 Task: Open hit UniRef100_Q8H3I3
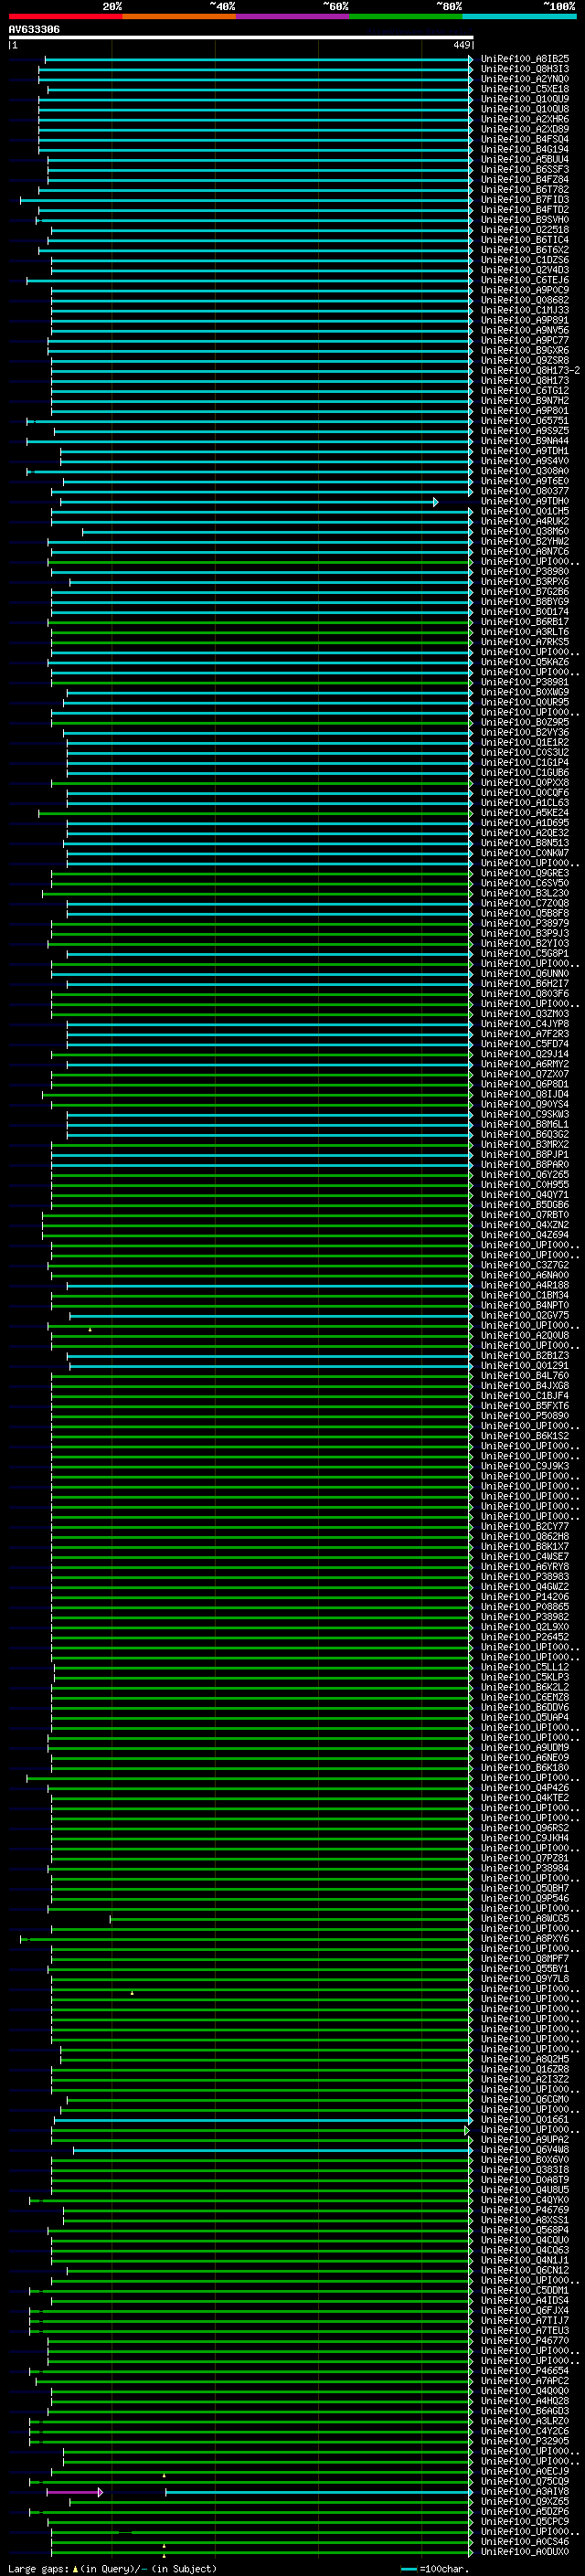coord(525,69)
